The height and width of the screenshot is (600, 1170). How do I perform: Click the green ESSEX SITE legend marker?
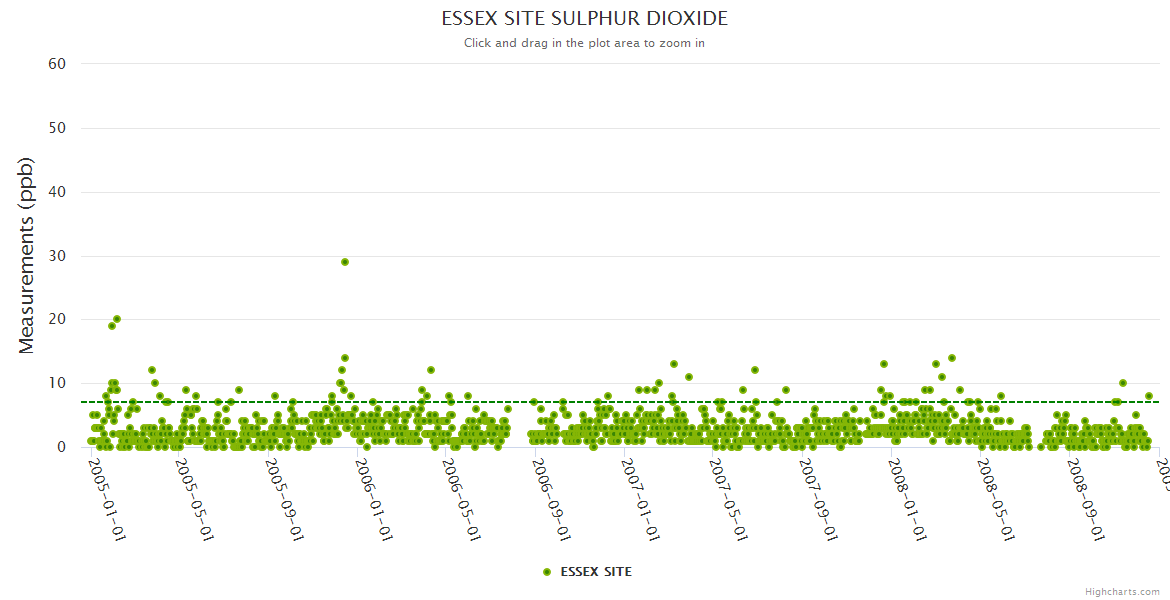(547, 572)
